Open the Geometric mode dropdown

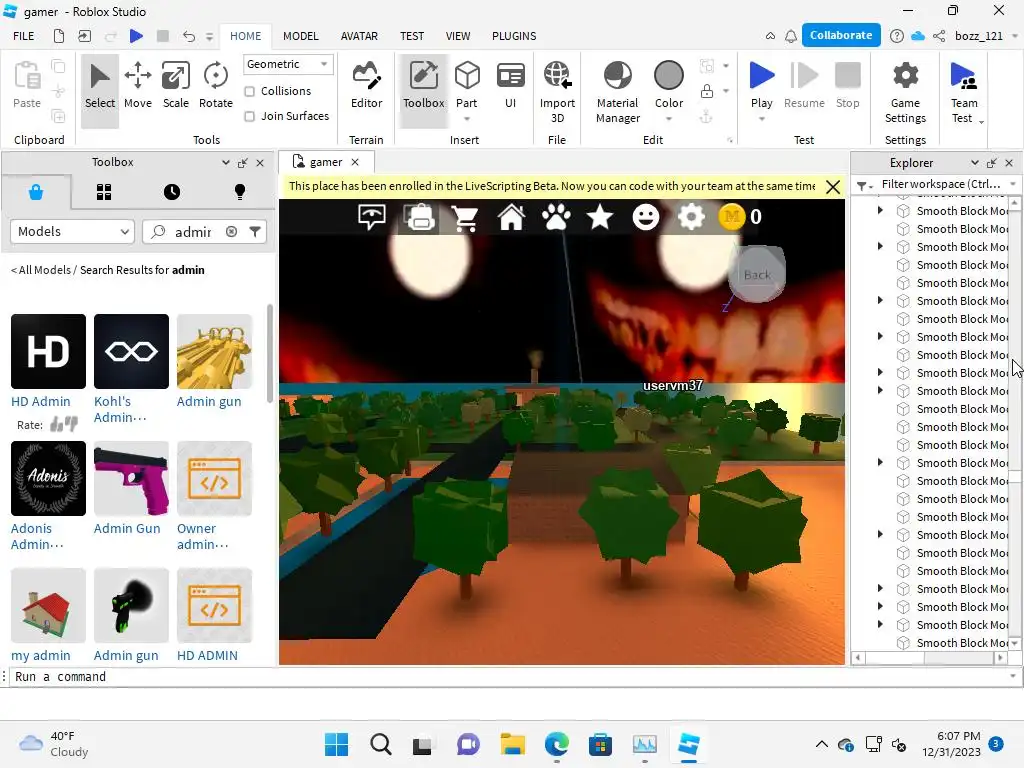pyautogui.click(x=287, y=64)
